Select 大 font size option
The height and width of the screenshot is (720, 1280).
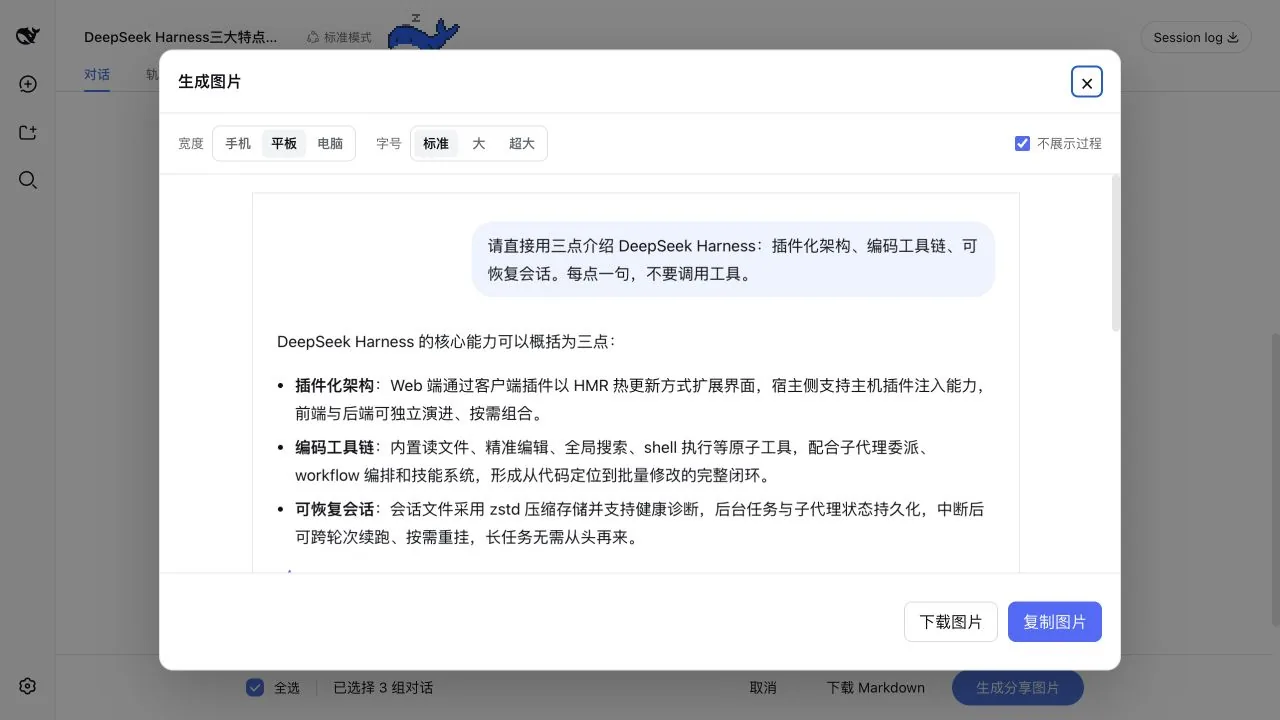[479, 143]
